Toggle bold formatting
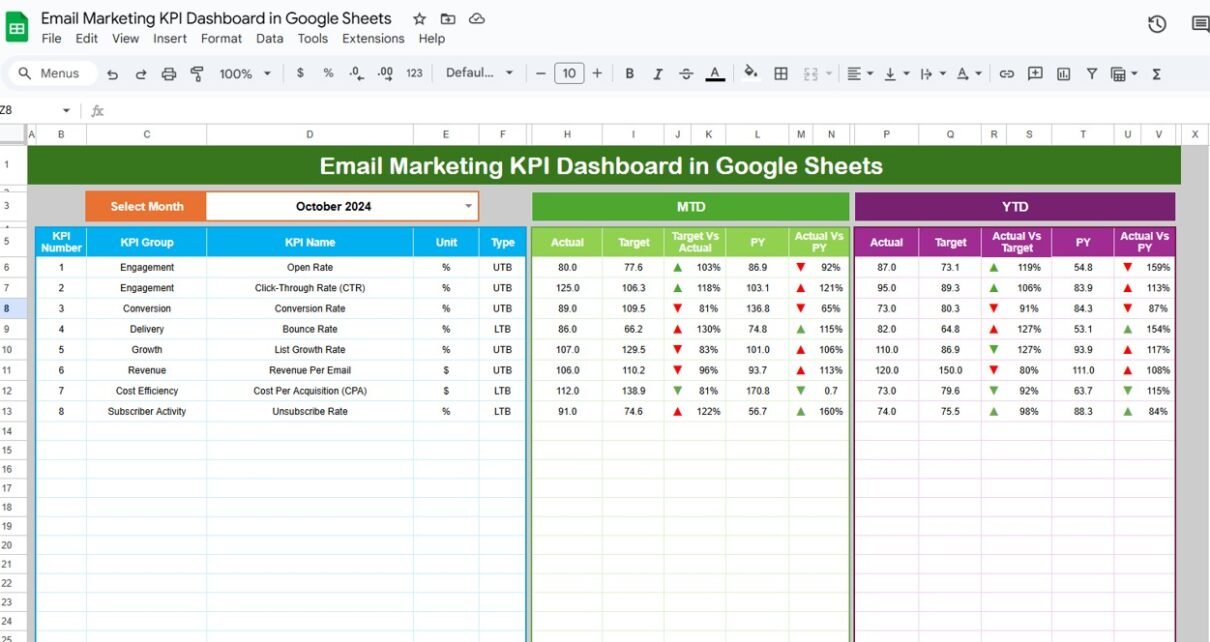The width and height of the screenshot is (1210, 642). tap(629, 74)
